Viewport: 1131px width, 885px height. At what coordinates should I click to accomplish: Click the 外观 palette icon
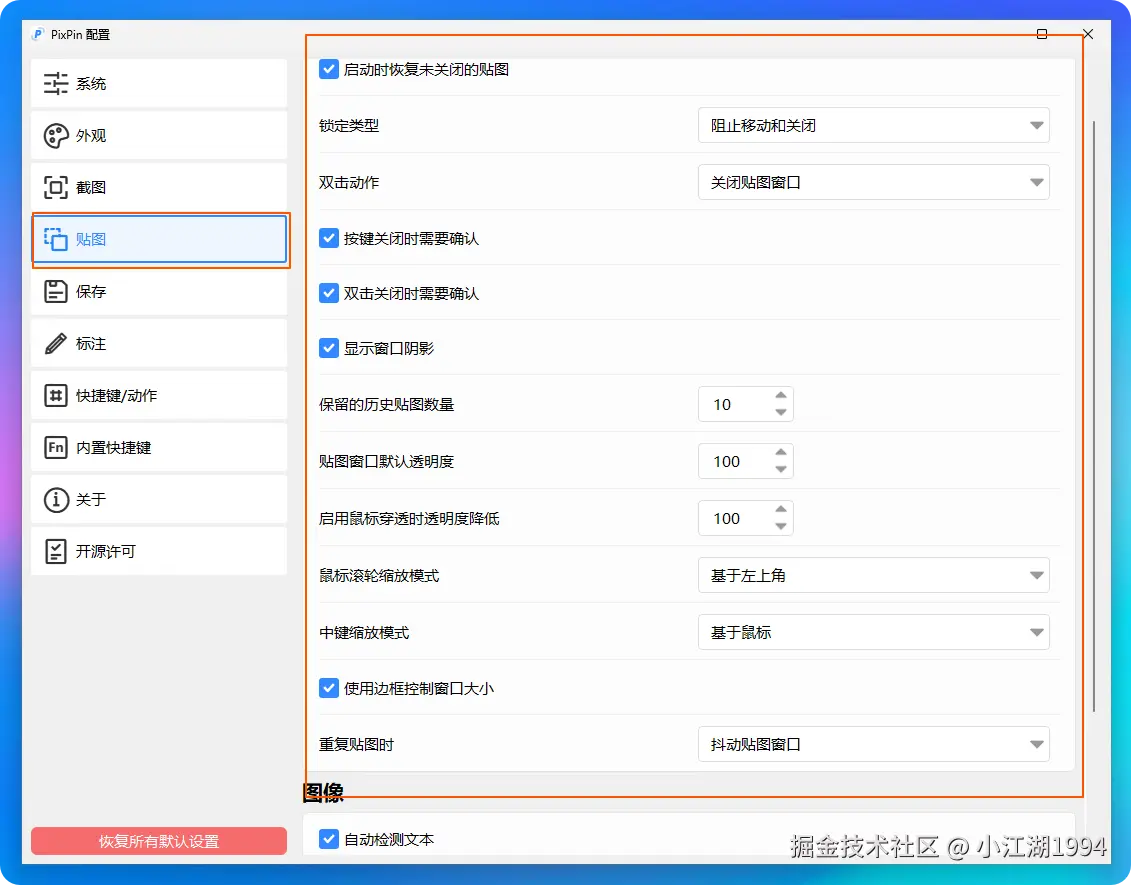[x=56, y=136]
